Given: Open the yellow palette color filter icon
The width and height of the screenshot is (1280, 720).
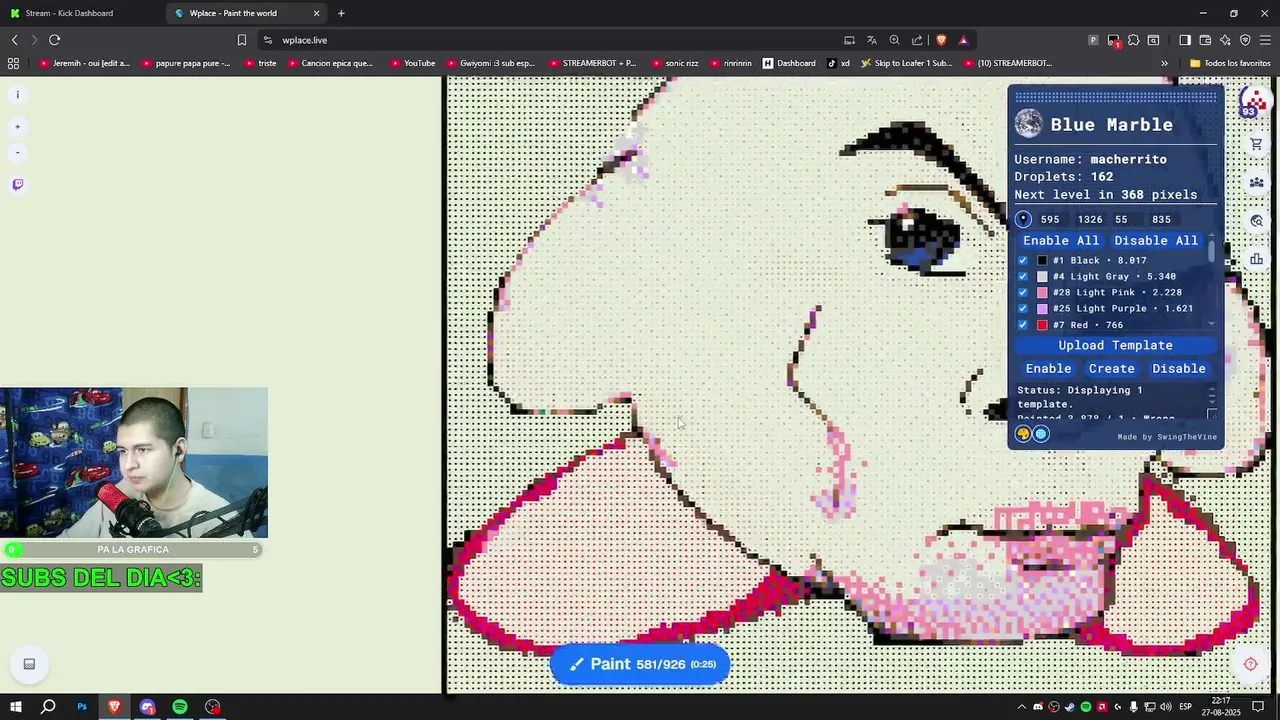Looking at the screenshot, I should click(1023, 434).
